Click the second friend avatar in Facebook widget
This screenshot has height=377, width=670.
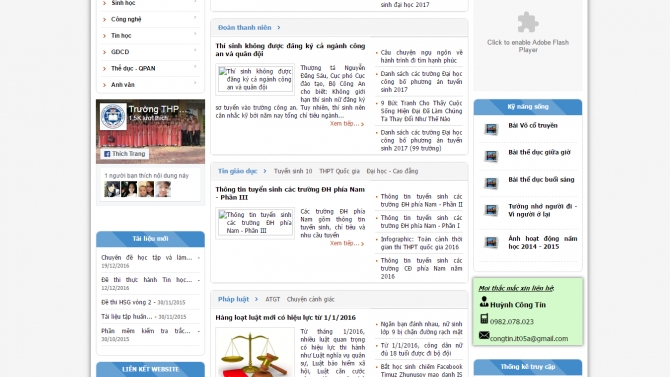point(129,189)
